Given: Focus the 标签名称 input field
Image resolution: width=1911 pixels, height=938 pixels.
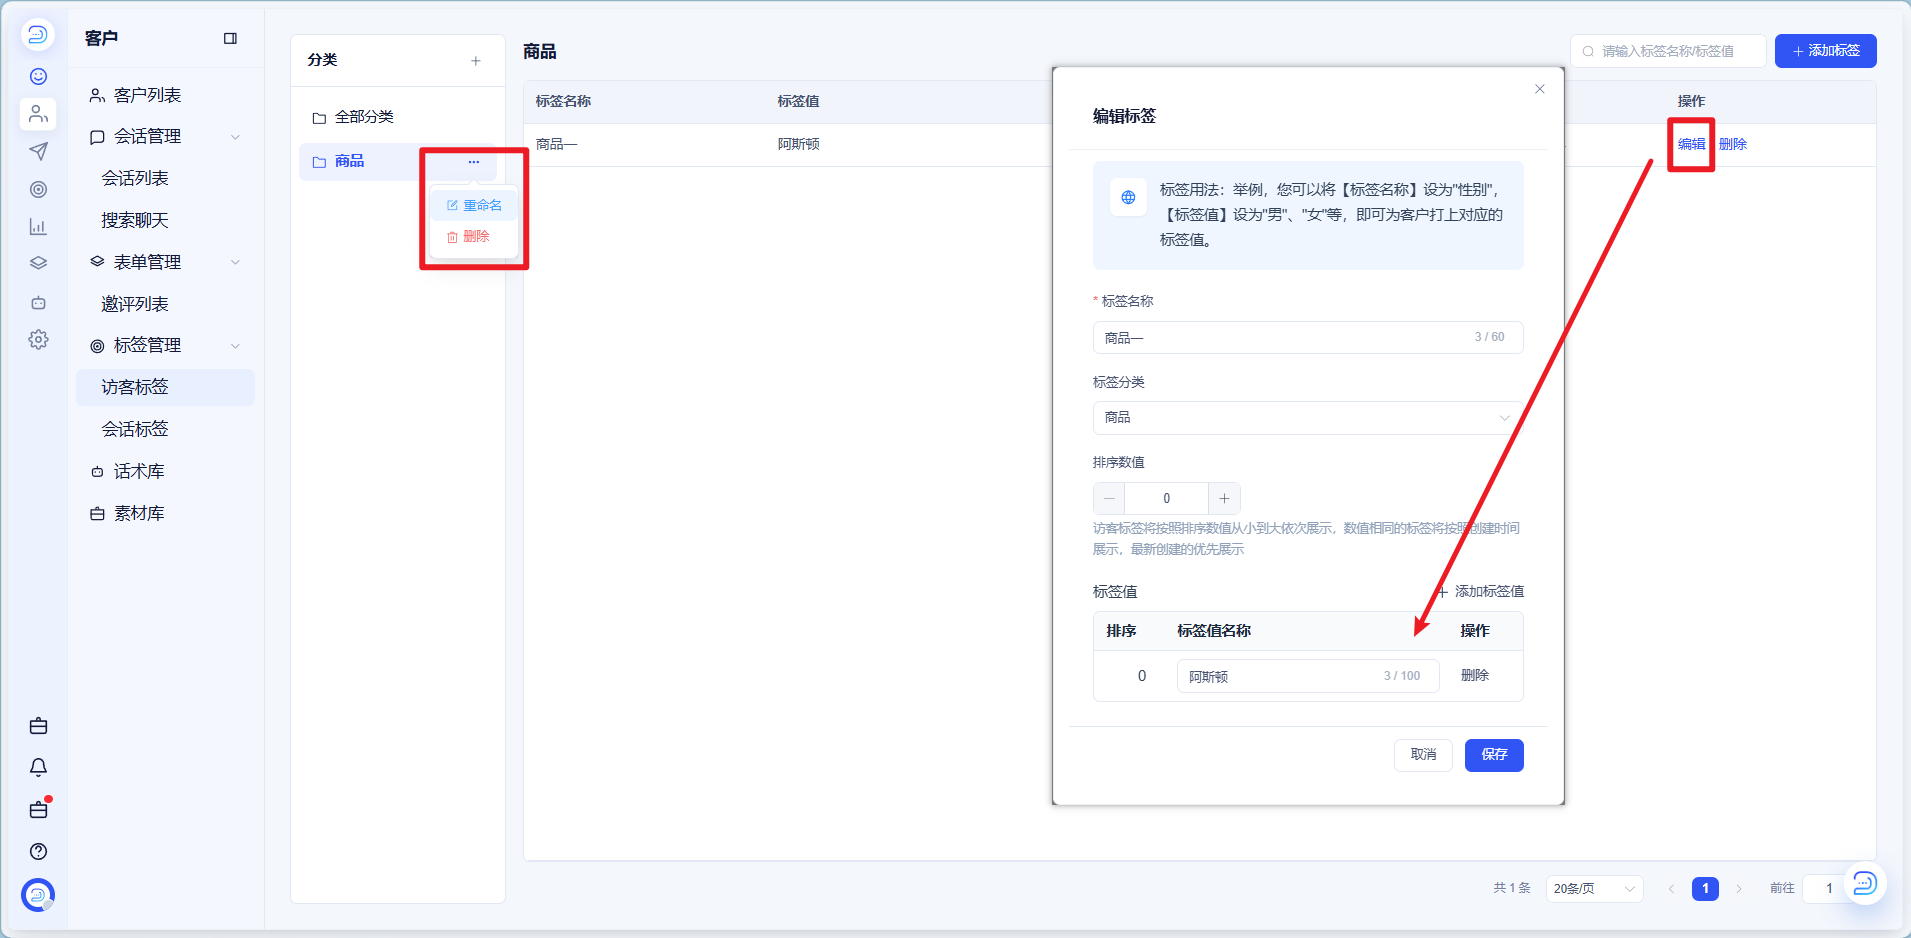Looking at the screenshot, I should click(1308, 338).
